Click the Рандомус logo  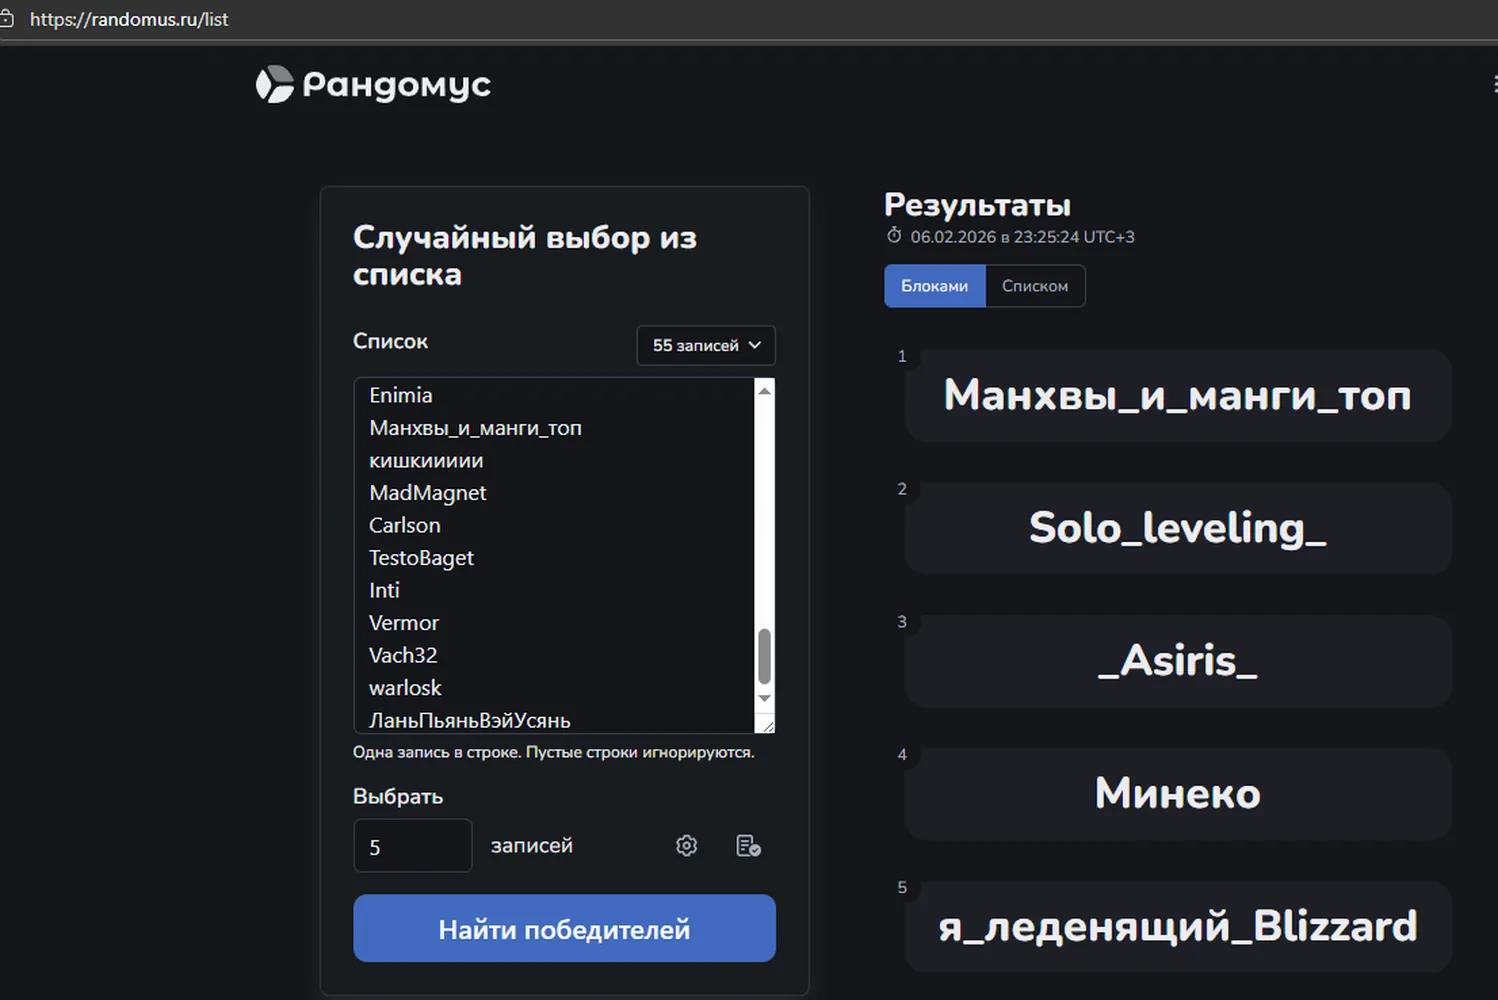click(x=373, y=85)
